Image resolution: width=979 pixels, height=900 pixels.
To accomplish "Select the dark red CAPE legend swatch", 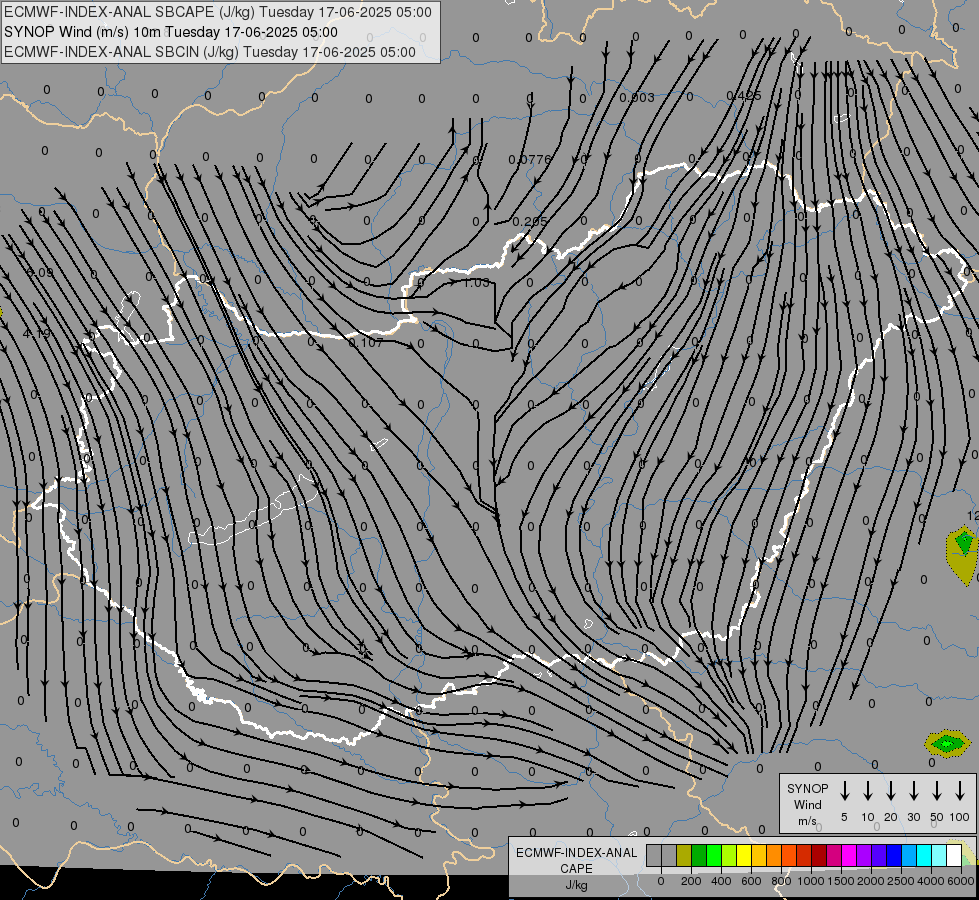I will pyautogui.click(x=820, y=855).
